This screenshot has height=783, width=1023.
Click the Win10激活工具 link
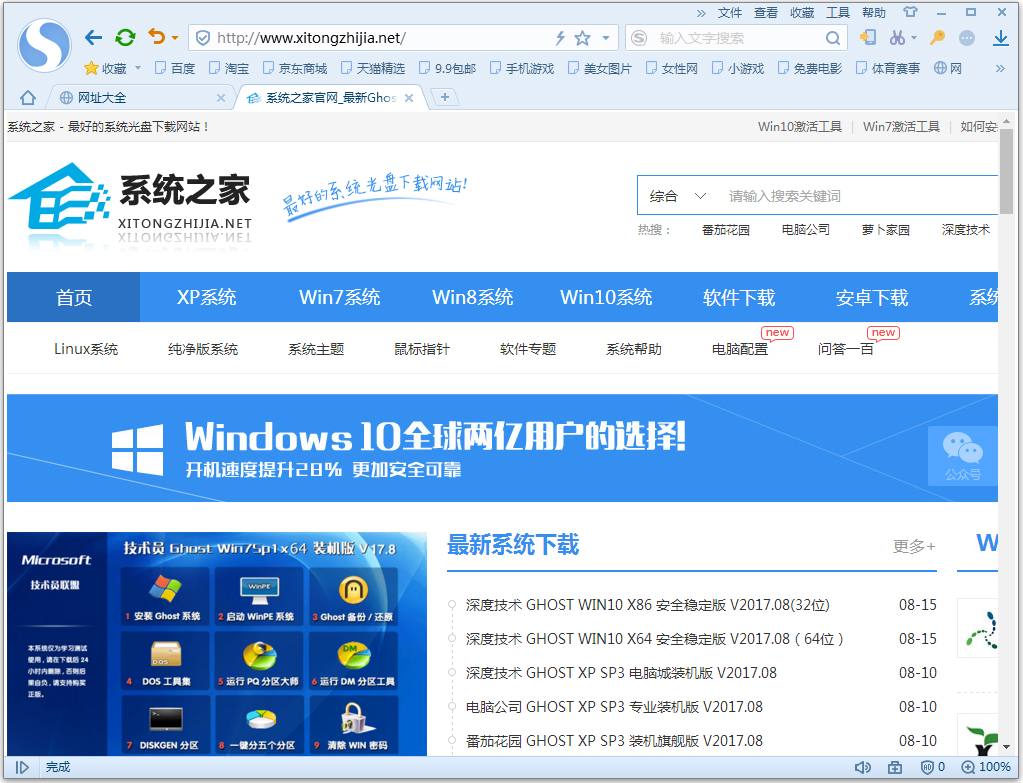(x=800, y=127)
